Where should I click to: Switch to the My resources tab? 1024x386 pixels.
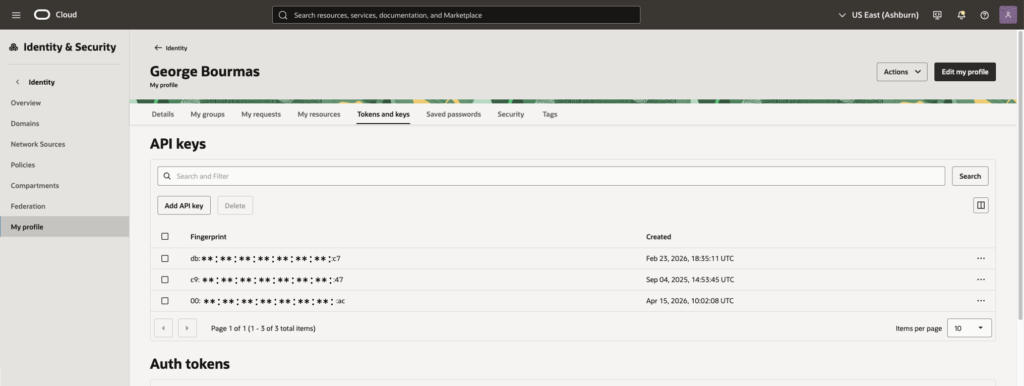click(x=319, y=114)
